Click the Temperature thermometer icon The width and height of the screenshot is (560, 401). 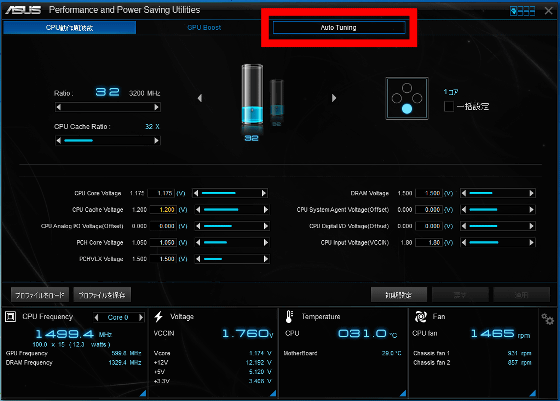[289, 316]
